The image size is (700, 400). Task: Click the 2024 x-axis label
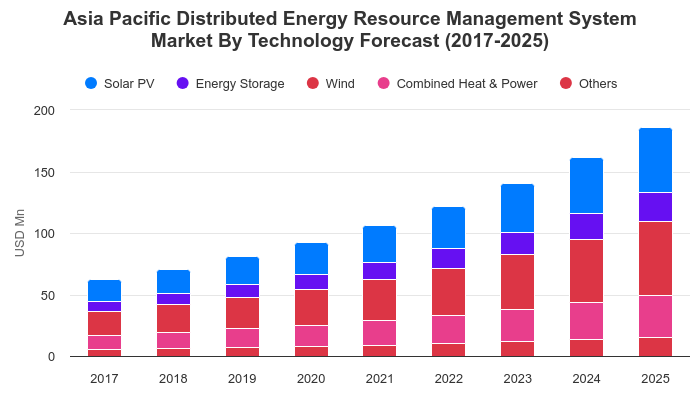(586, 379)
